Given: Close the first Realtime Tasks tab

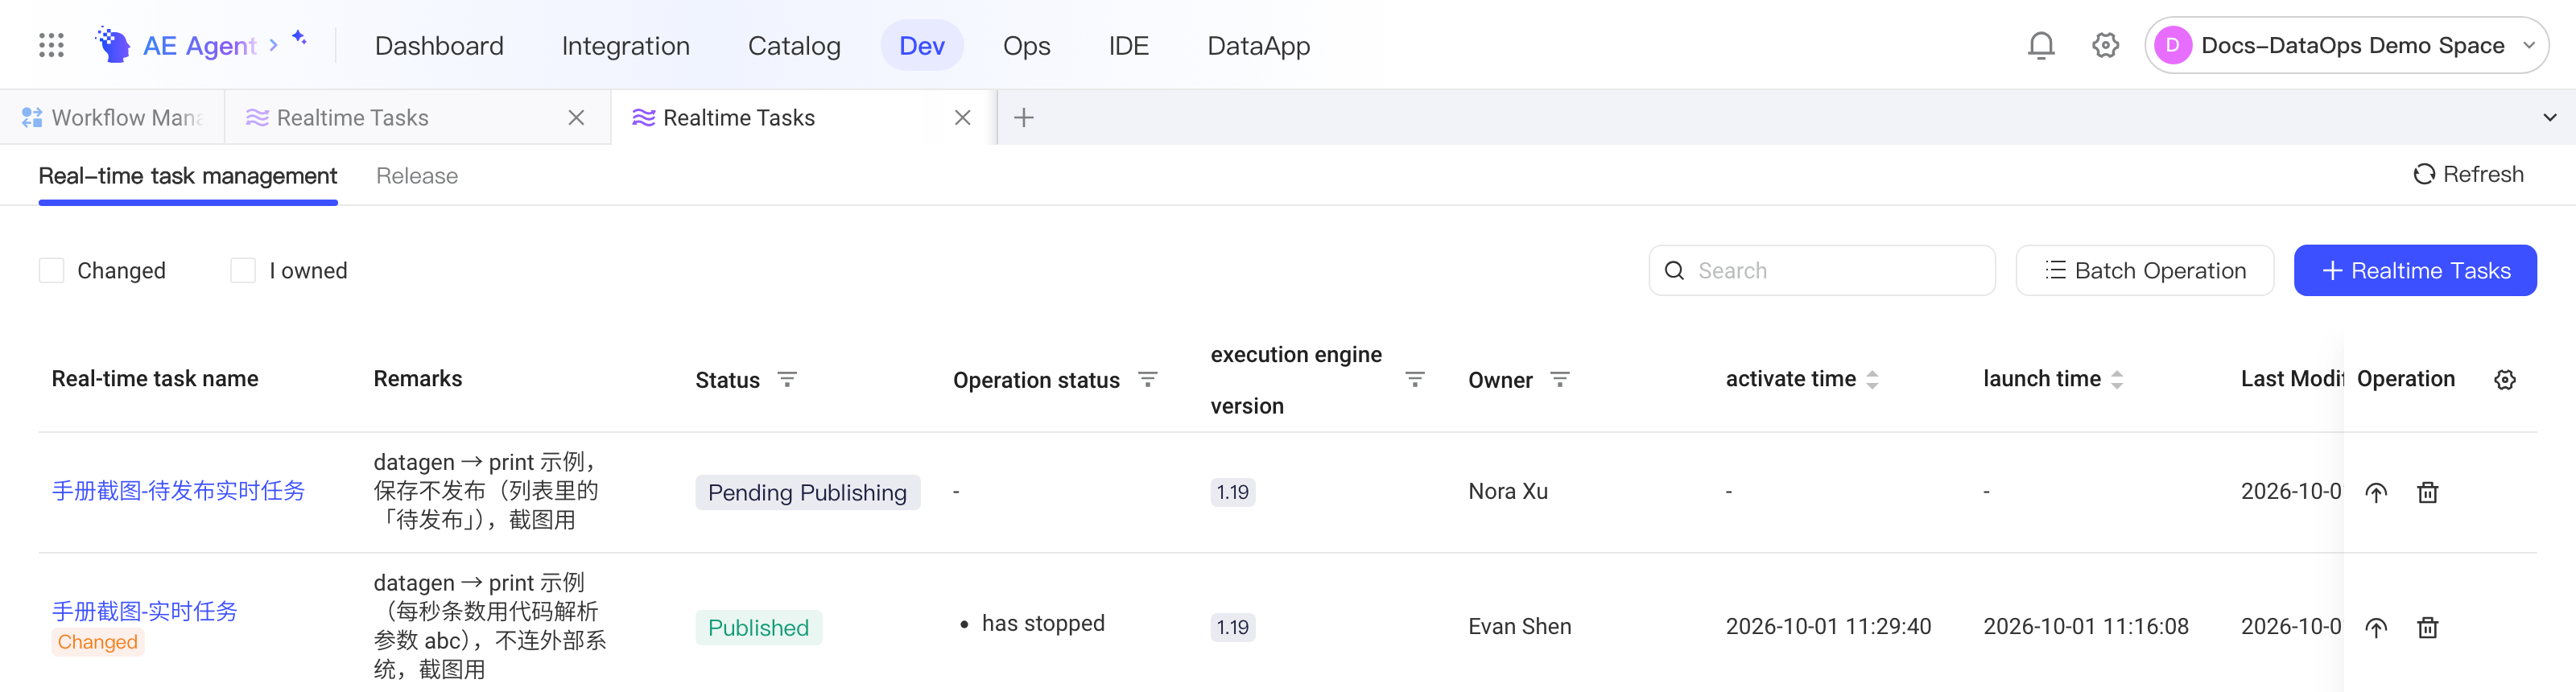Looking at the screenshot, I should (x=576, y=118).
